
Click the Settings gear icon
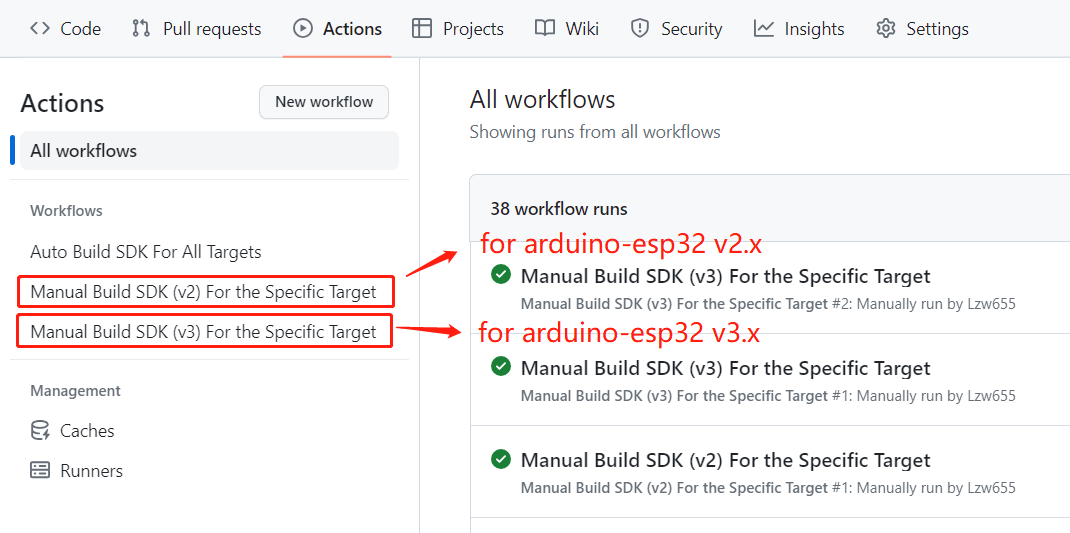click(x=886, y=29)
